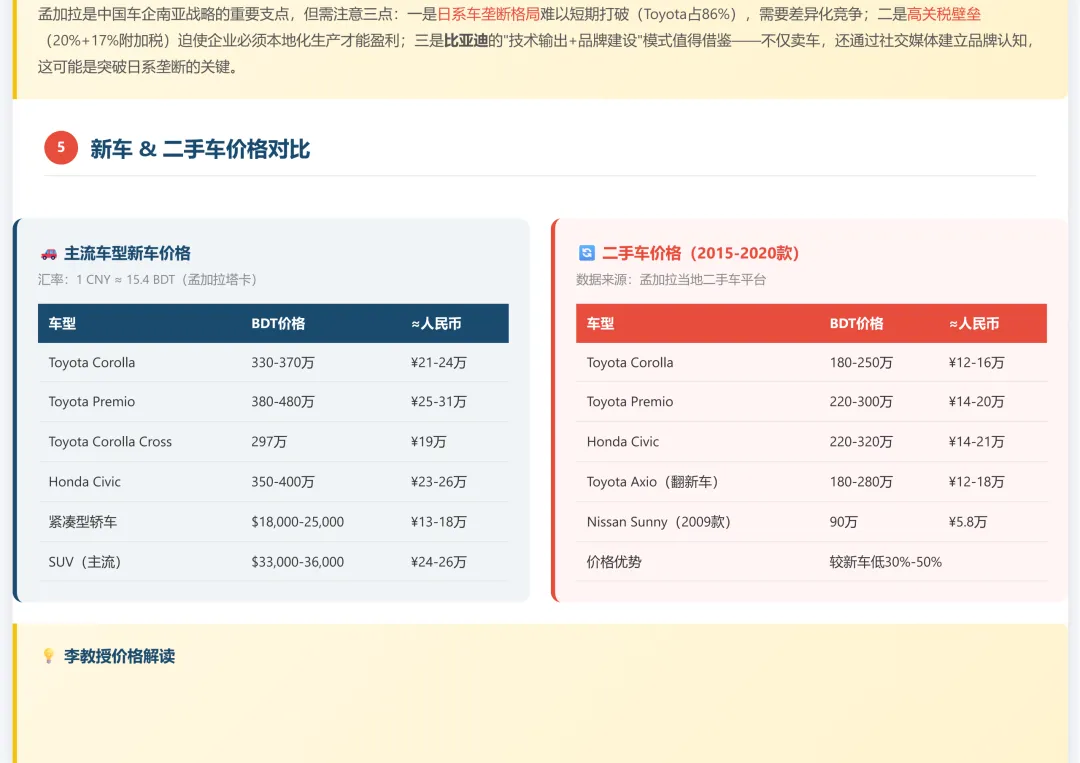1080x763 pixels.
Task: Click the $33,000-36,000 price cell
Action: (x=298, y=562)
